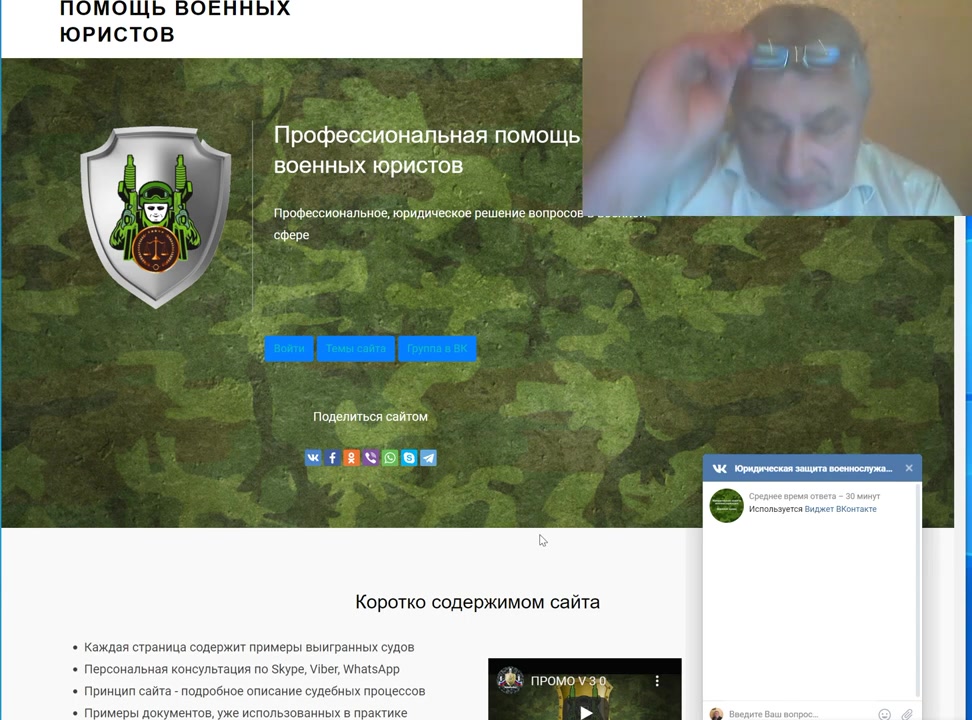
Task: Attach a file in VK chat widget
Action: pyautogui.click(x=907, y=714)
